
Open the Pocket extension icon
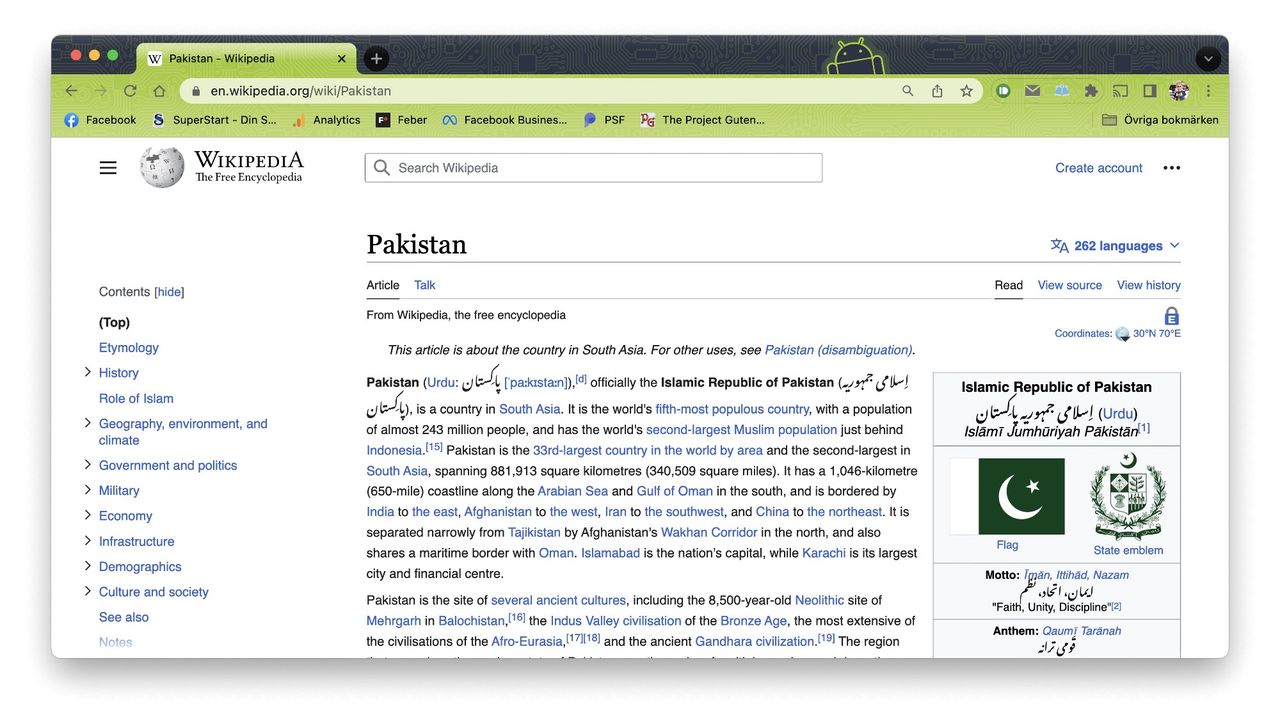[1003, 90]
